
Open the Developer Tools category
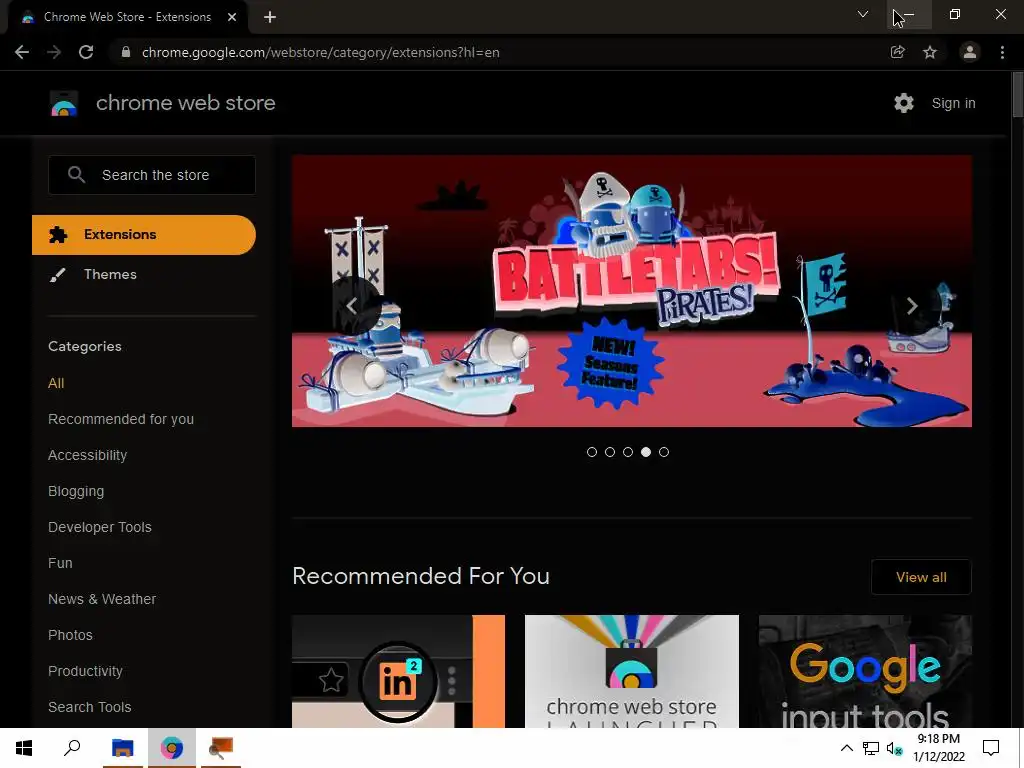pyautogui.click(x=100, y=527)
